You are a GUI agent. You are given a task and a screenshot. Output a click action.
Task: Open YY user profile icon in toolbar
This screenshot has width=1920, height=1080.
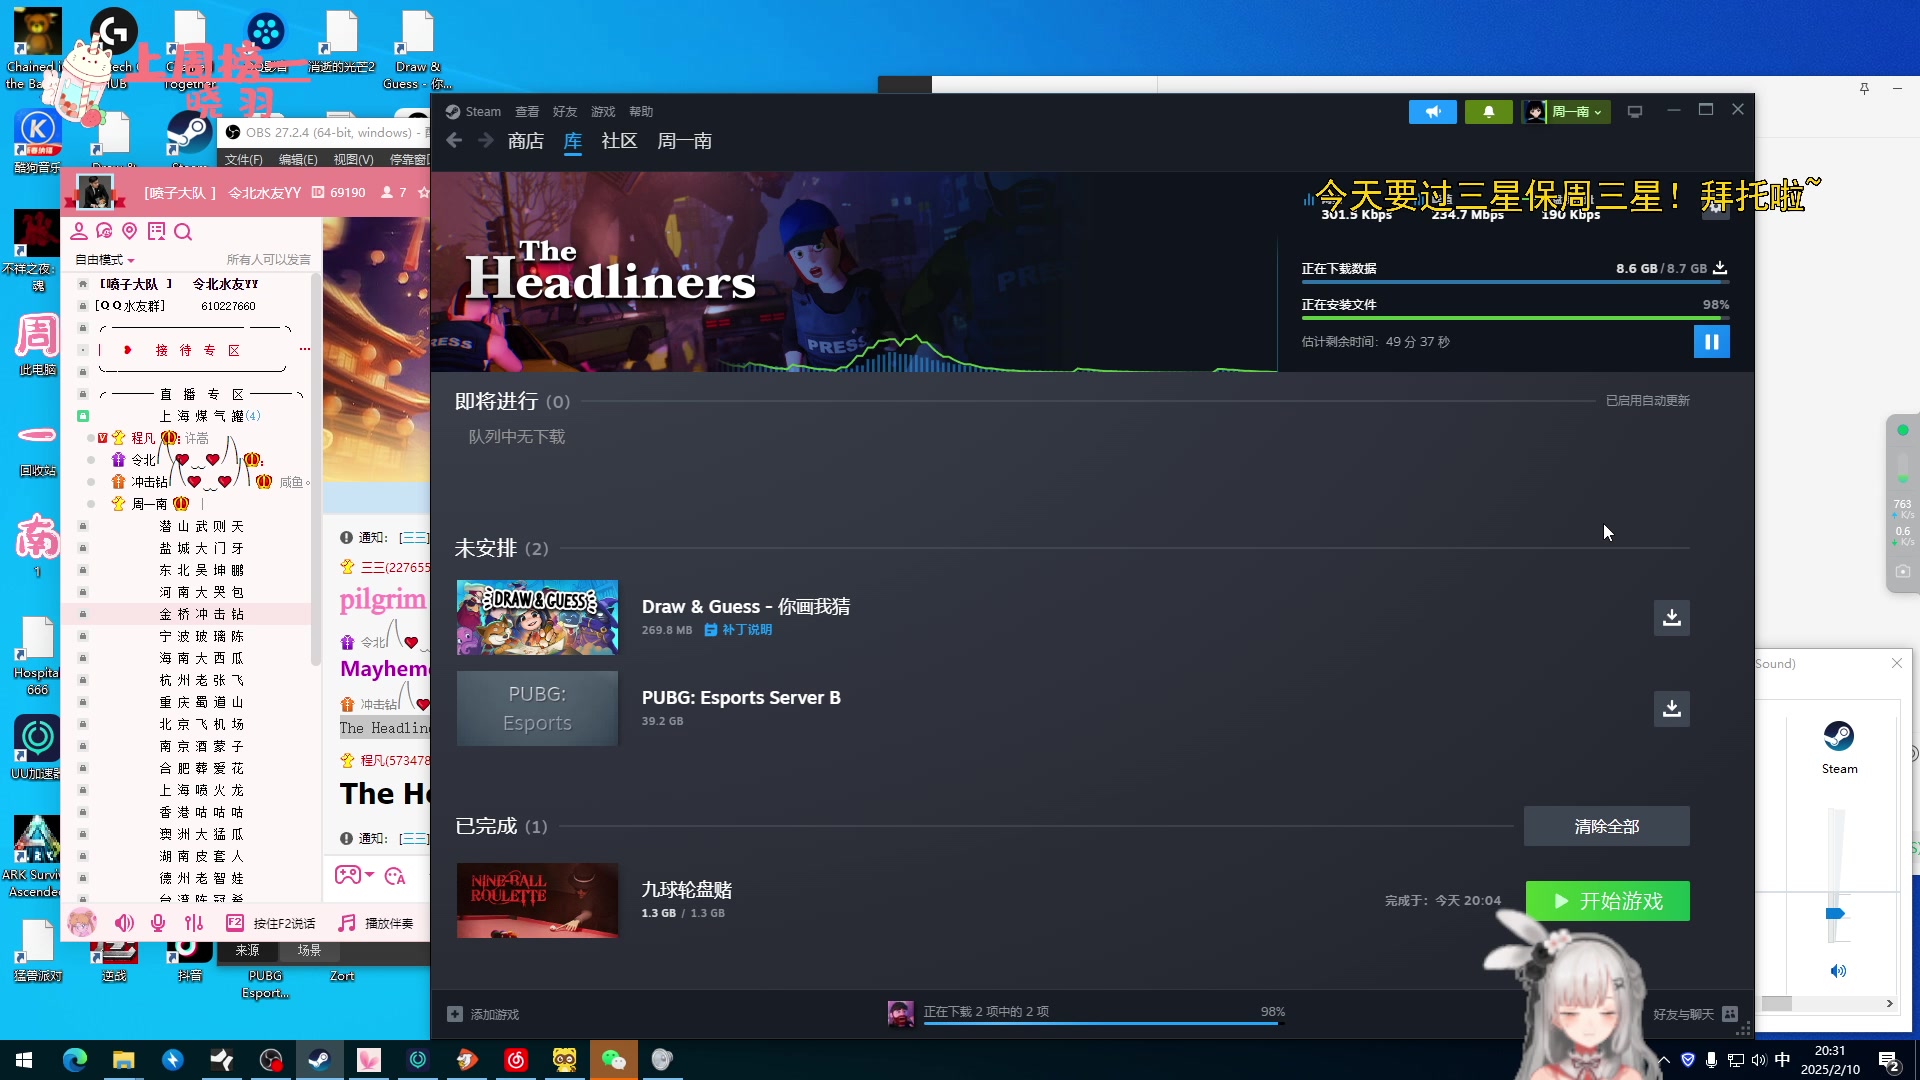79,232
